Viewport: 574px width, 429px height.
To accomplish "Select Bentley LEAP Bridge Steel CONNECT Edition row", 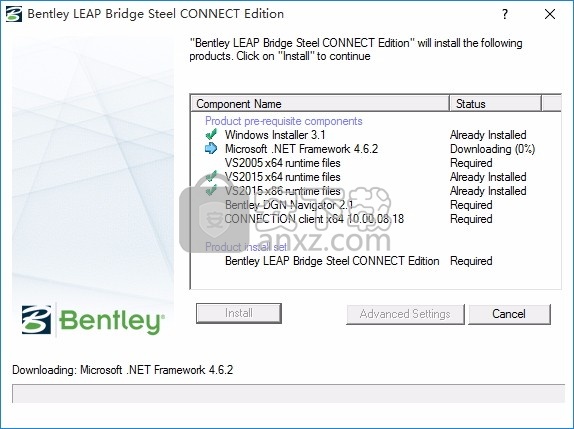I will [x=376, y=261].
